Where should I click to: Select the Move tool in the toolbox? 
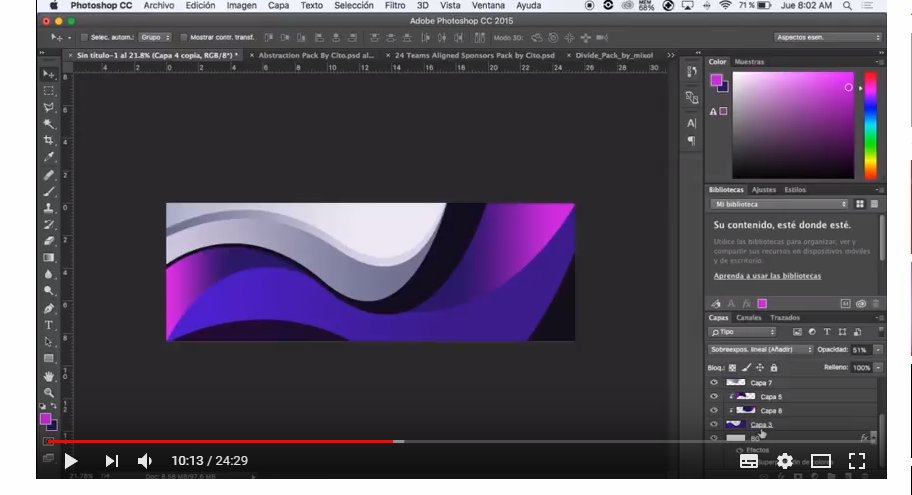click(x=49, y=74)
